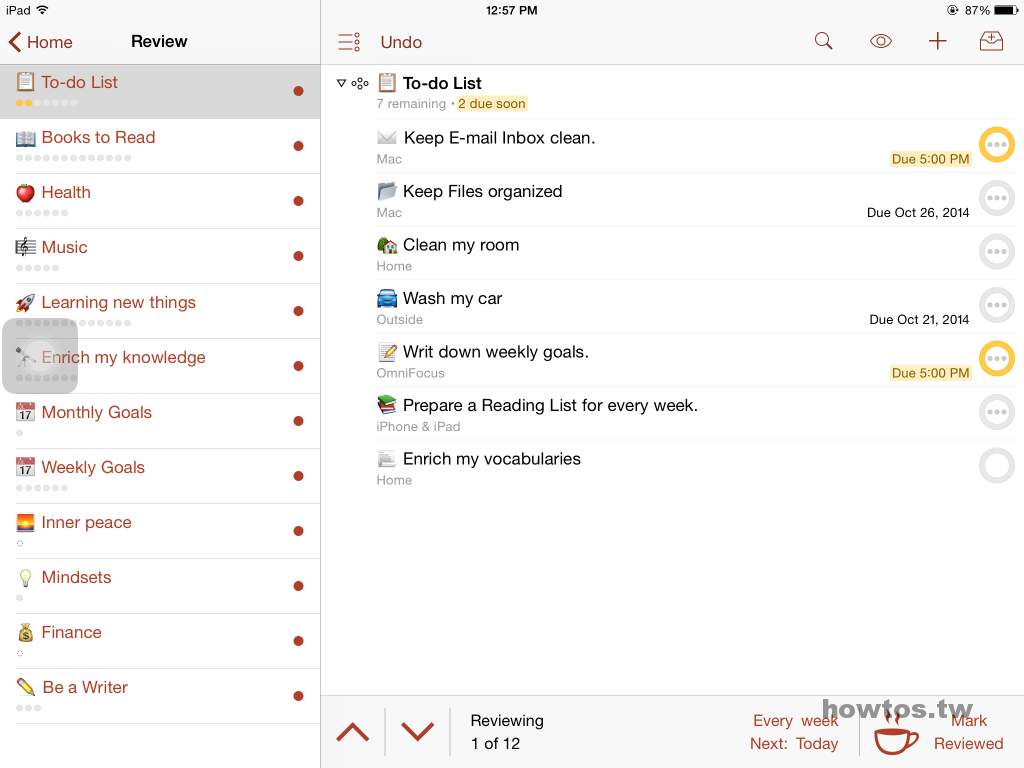1024x768 pixels.
Task: Tap the Mark Reviewed text button
Action: pyautogui.click(x=968, y=732)
